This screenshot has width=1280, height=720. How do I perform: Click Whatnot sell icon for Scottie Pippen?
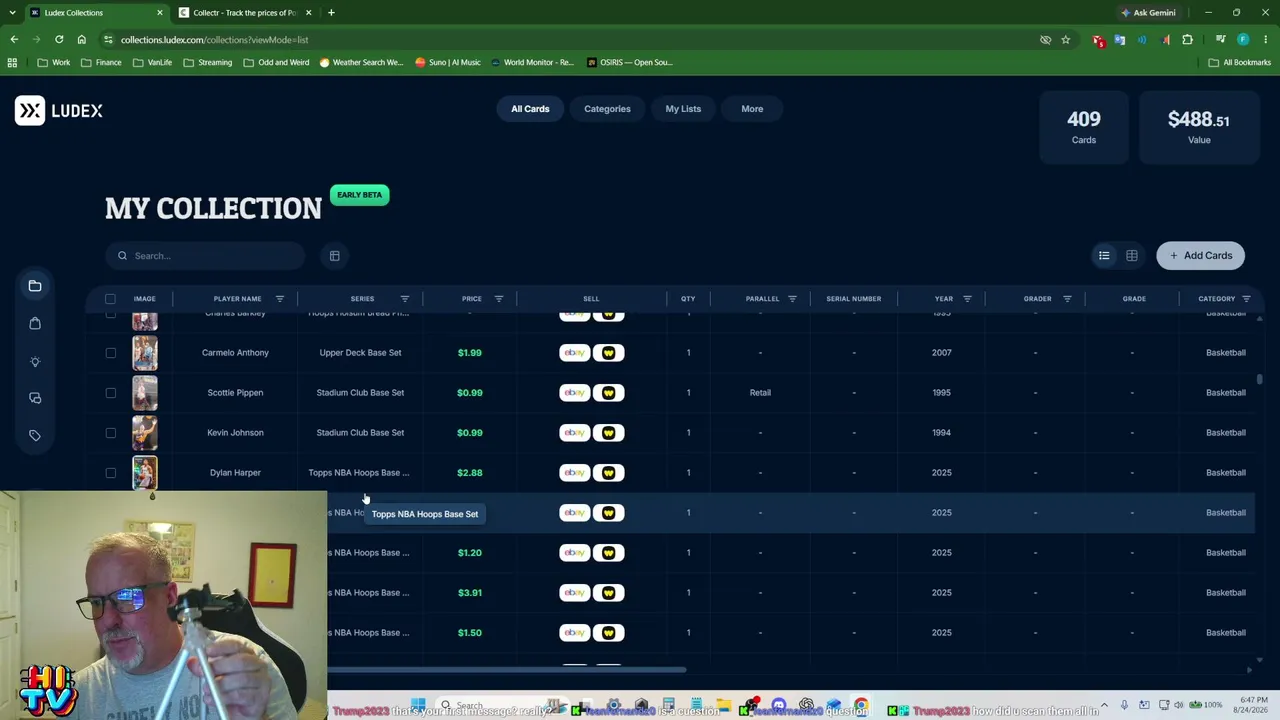[608, 392]
